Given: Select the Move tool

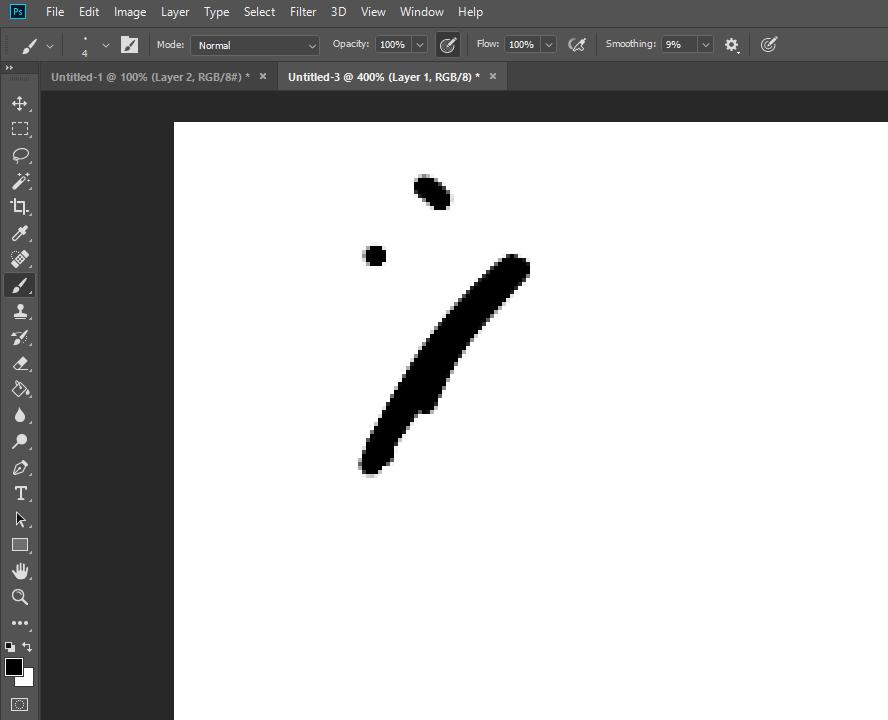Looking at the screenshot, I should tap(20, 104).
